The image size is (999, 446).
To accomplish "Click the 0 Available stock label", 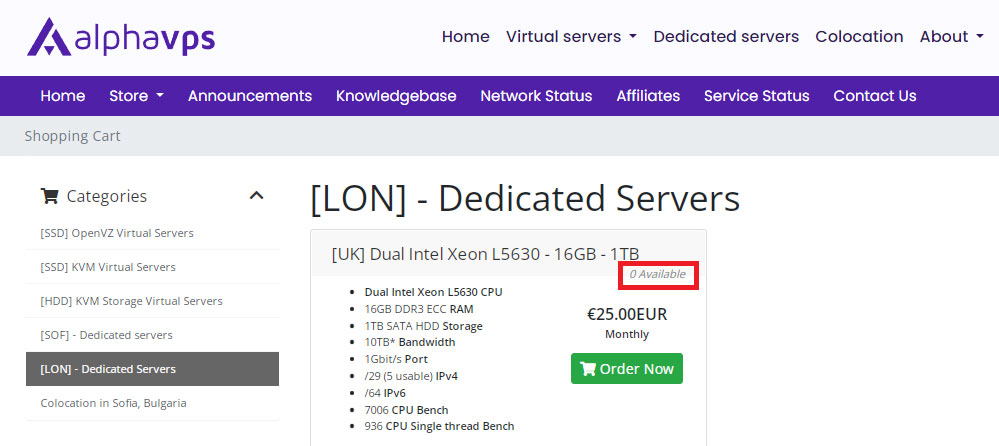I will tap(658, 275).
